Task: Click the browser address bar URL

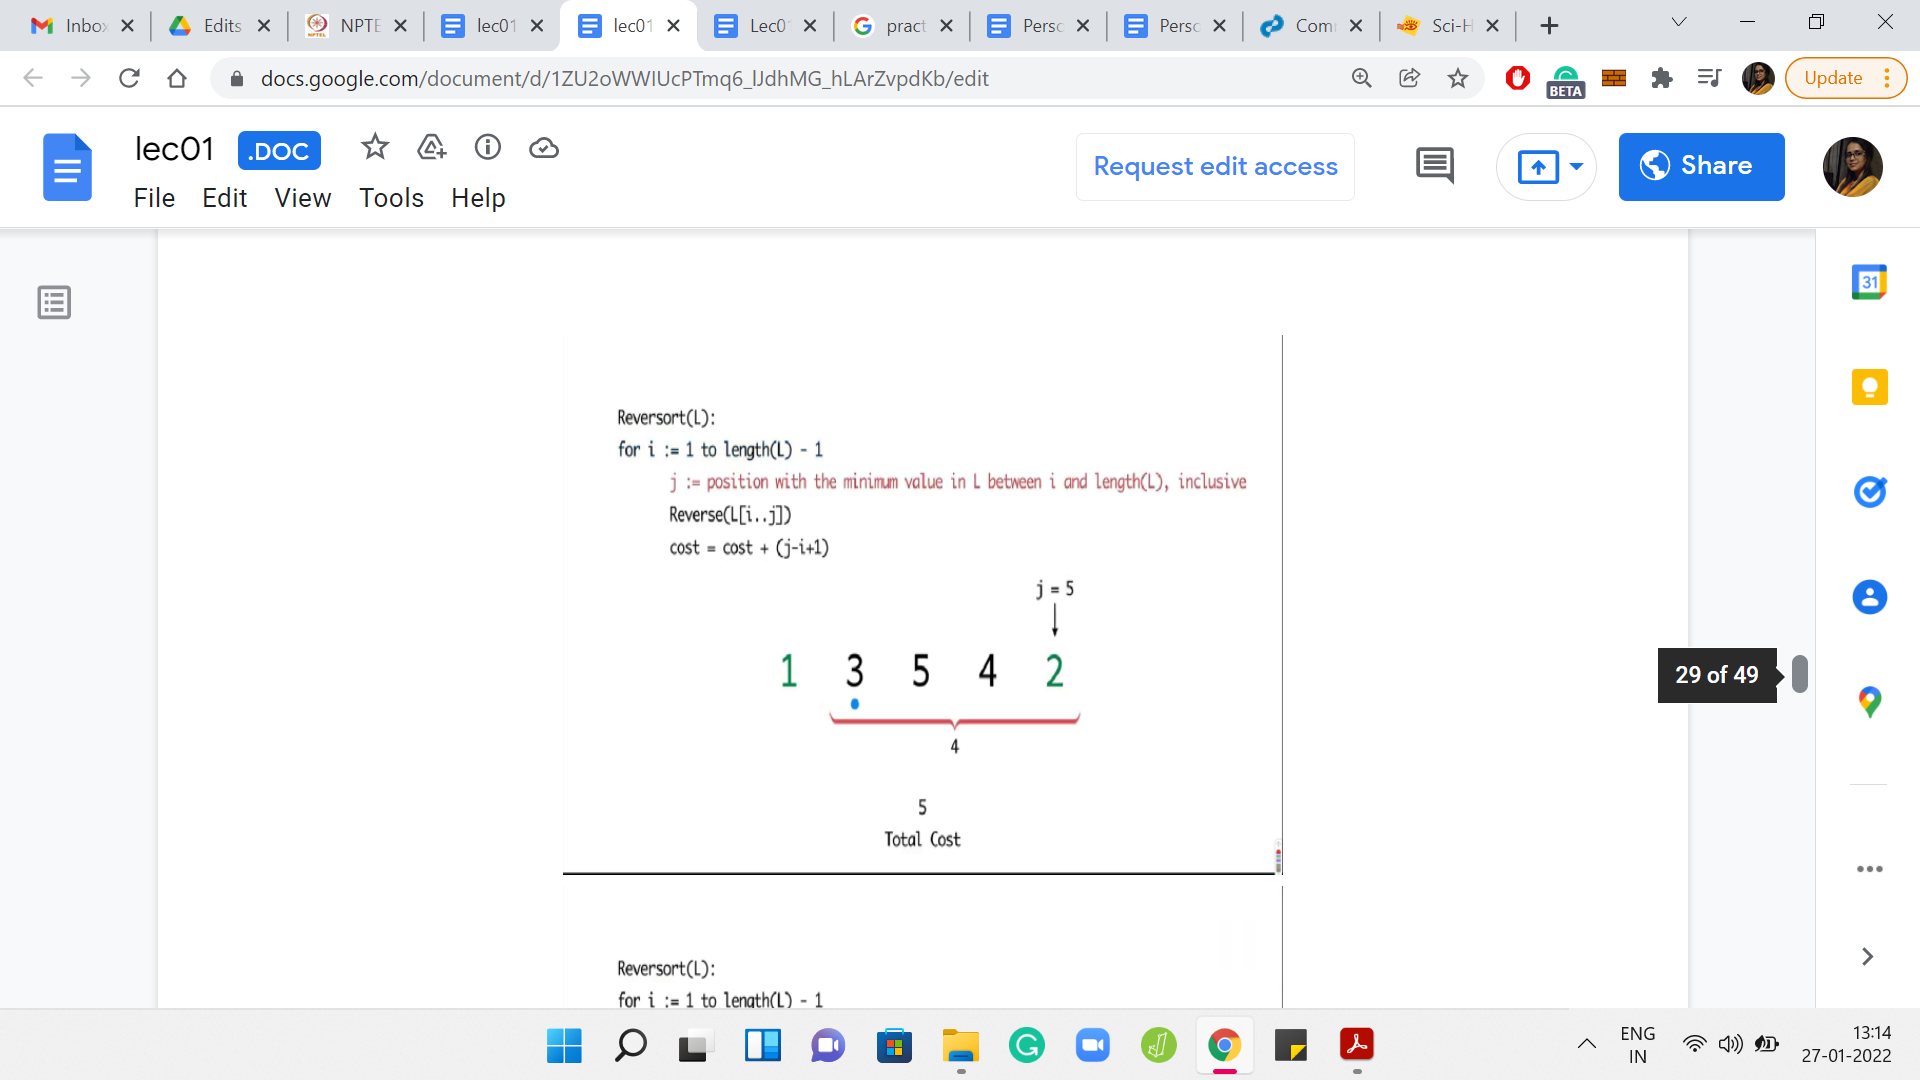Action: (624, 78)
